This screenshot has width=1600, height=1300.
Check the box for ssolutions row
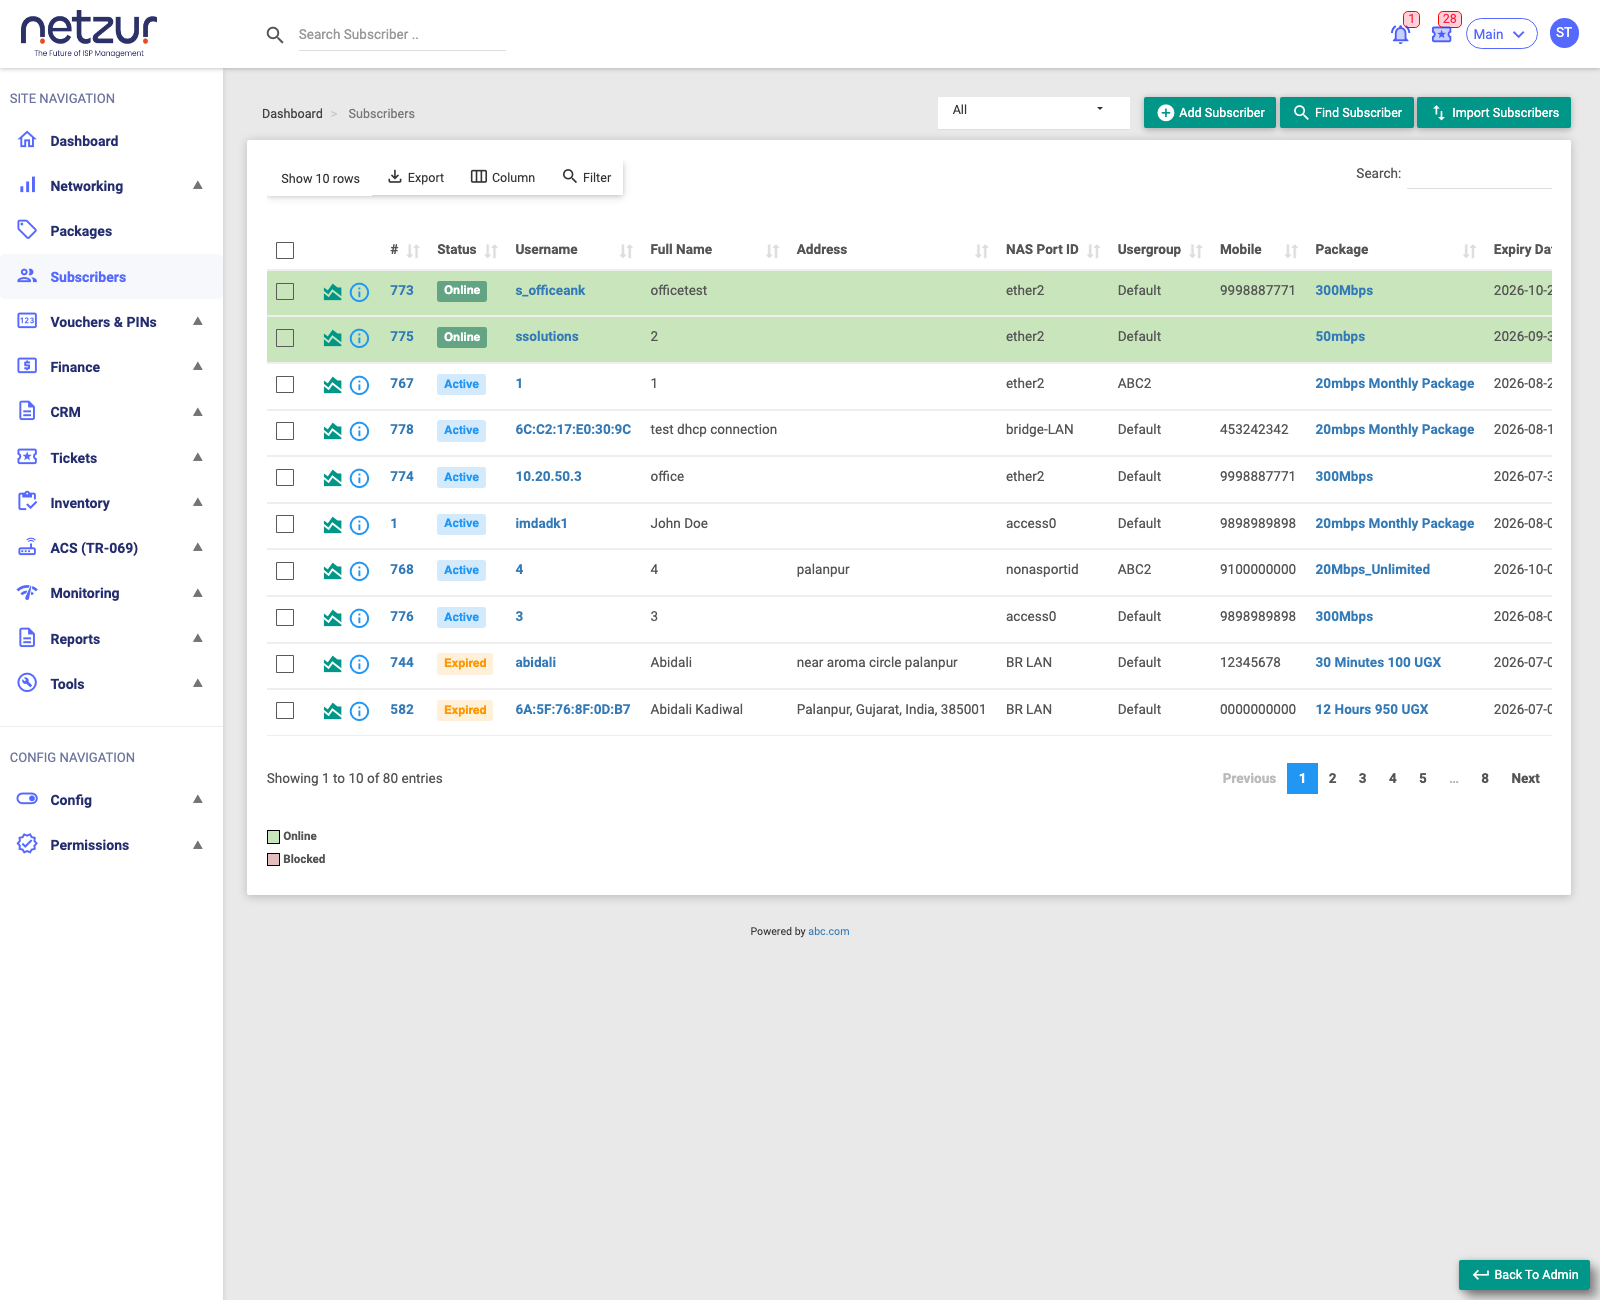click(285, 337)
